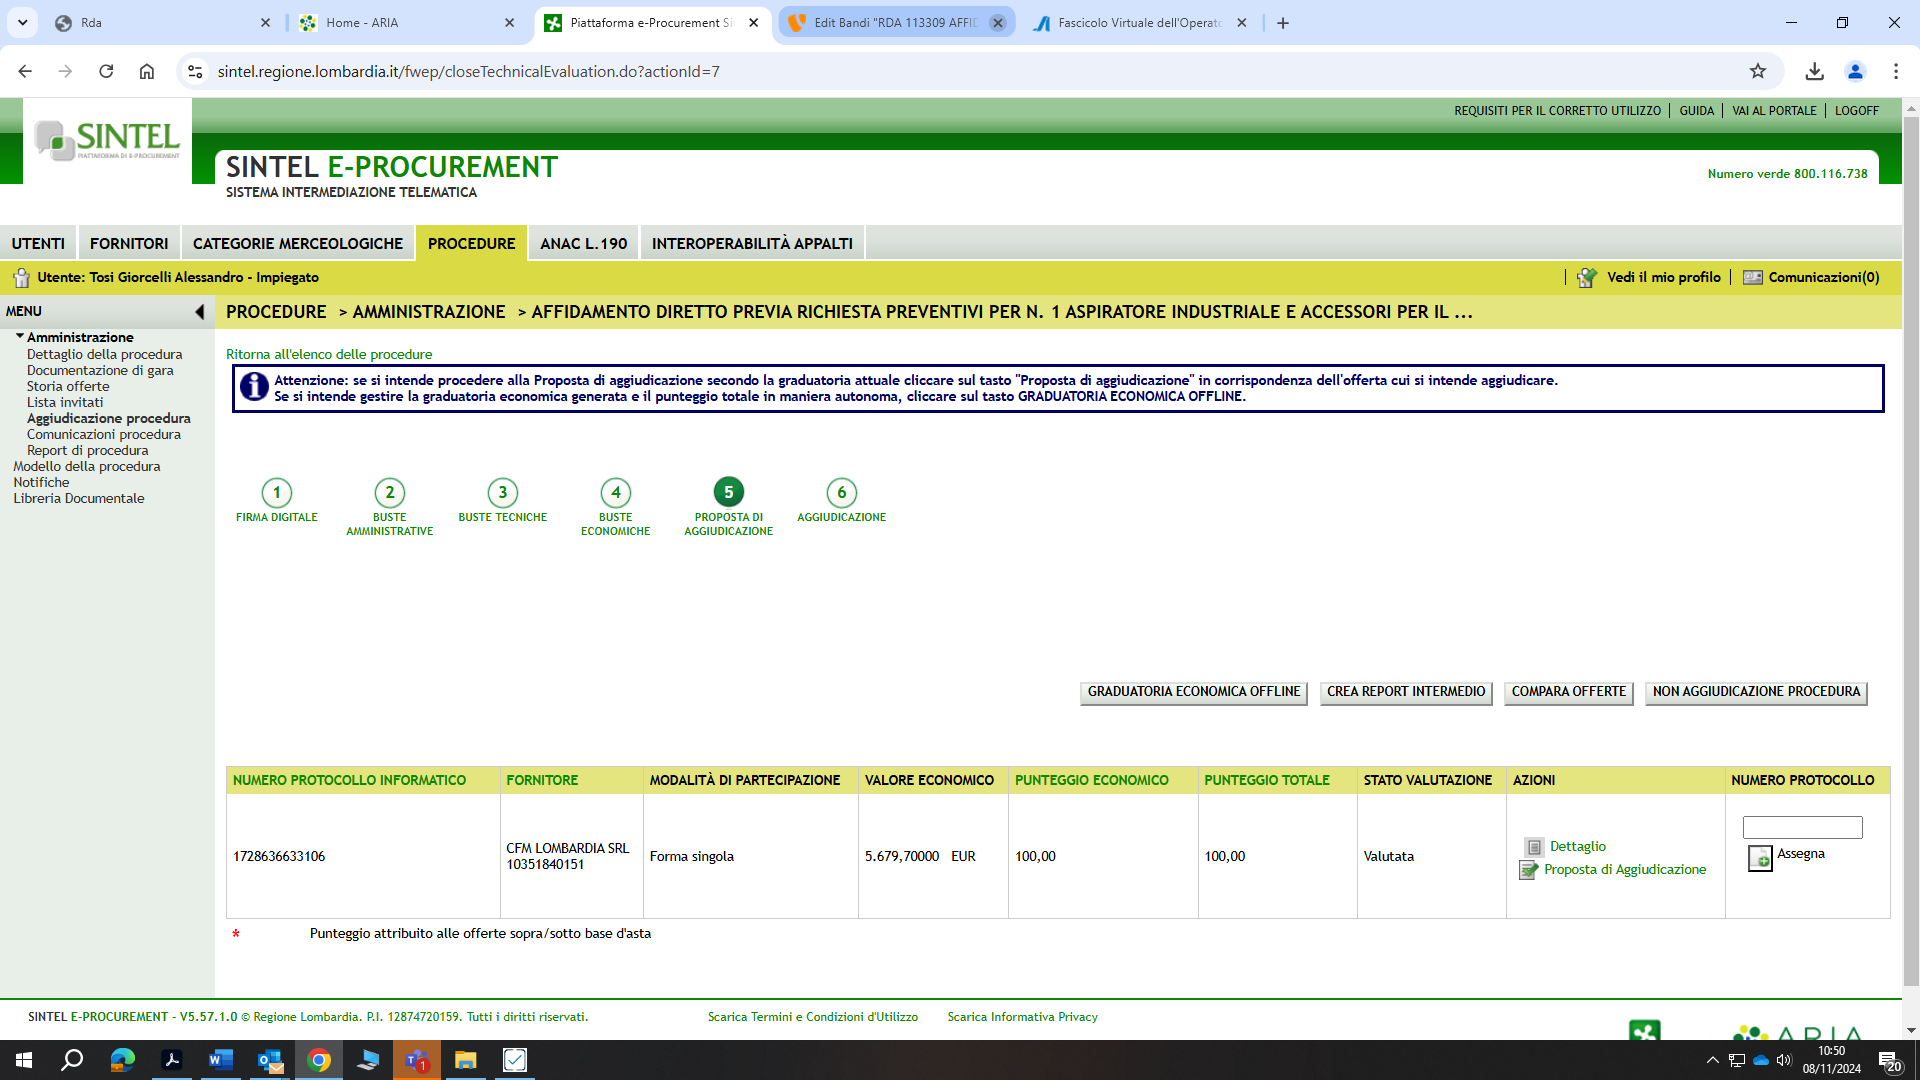The width and height of the screenshot is (1920, 1080).
Task: Collapse the MENU sidebar arrow
Action: (199, 312)
